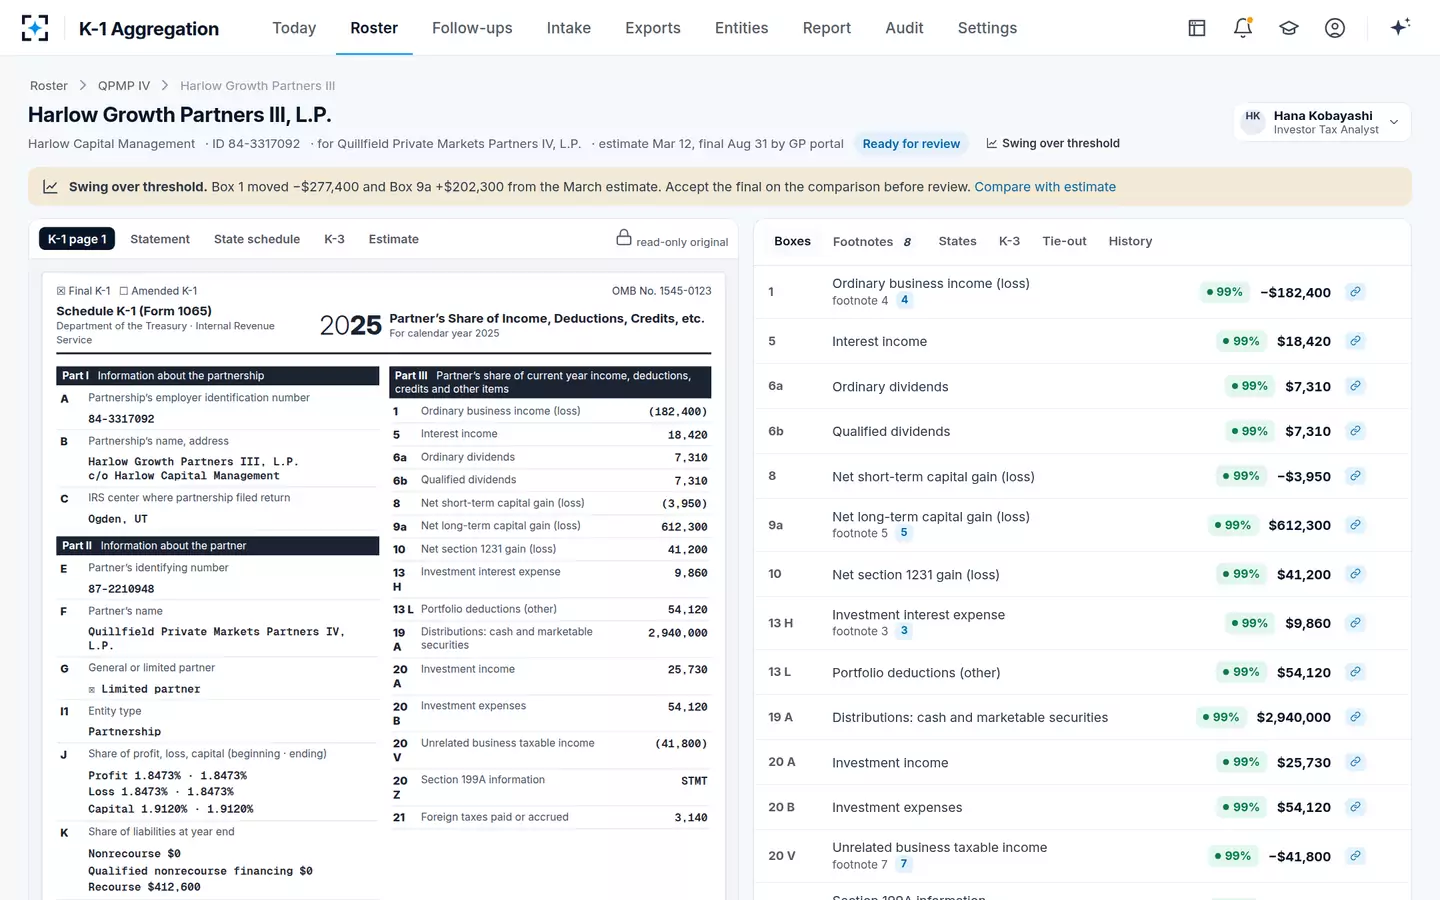This screenshot has height=900, width=1440.
Task: Switch to the Tie-out tab
Action: [1064, 241]
